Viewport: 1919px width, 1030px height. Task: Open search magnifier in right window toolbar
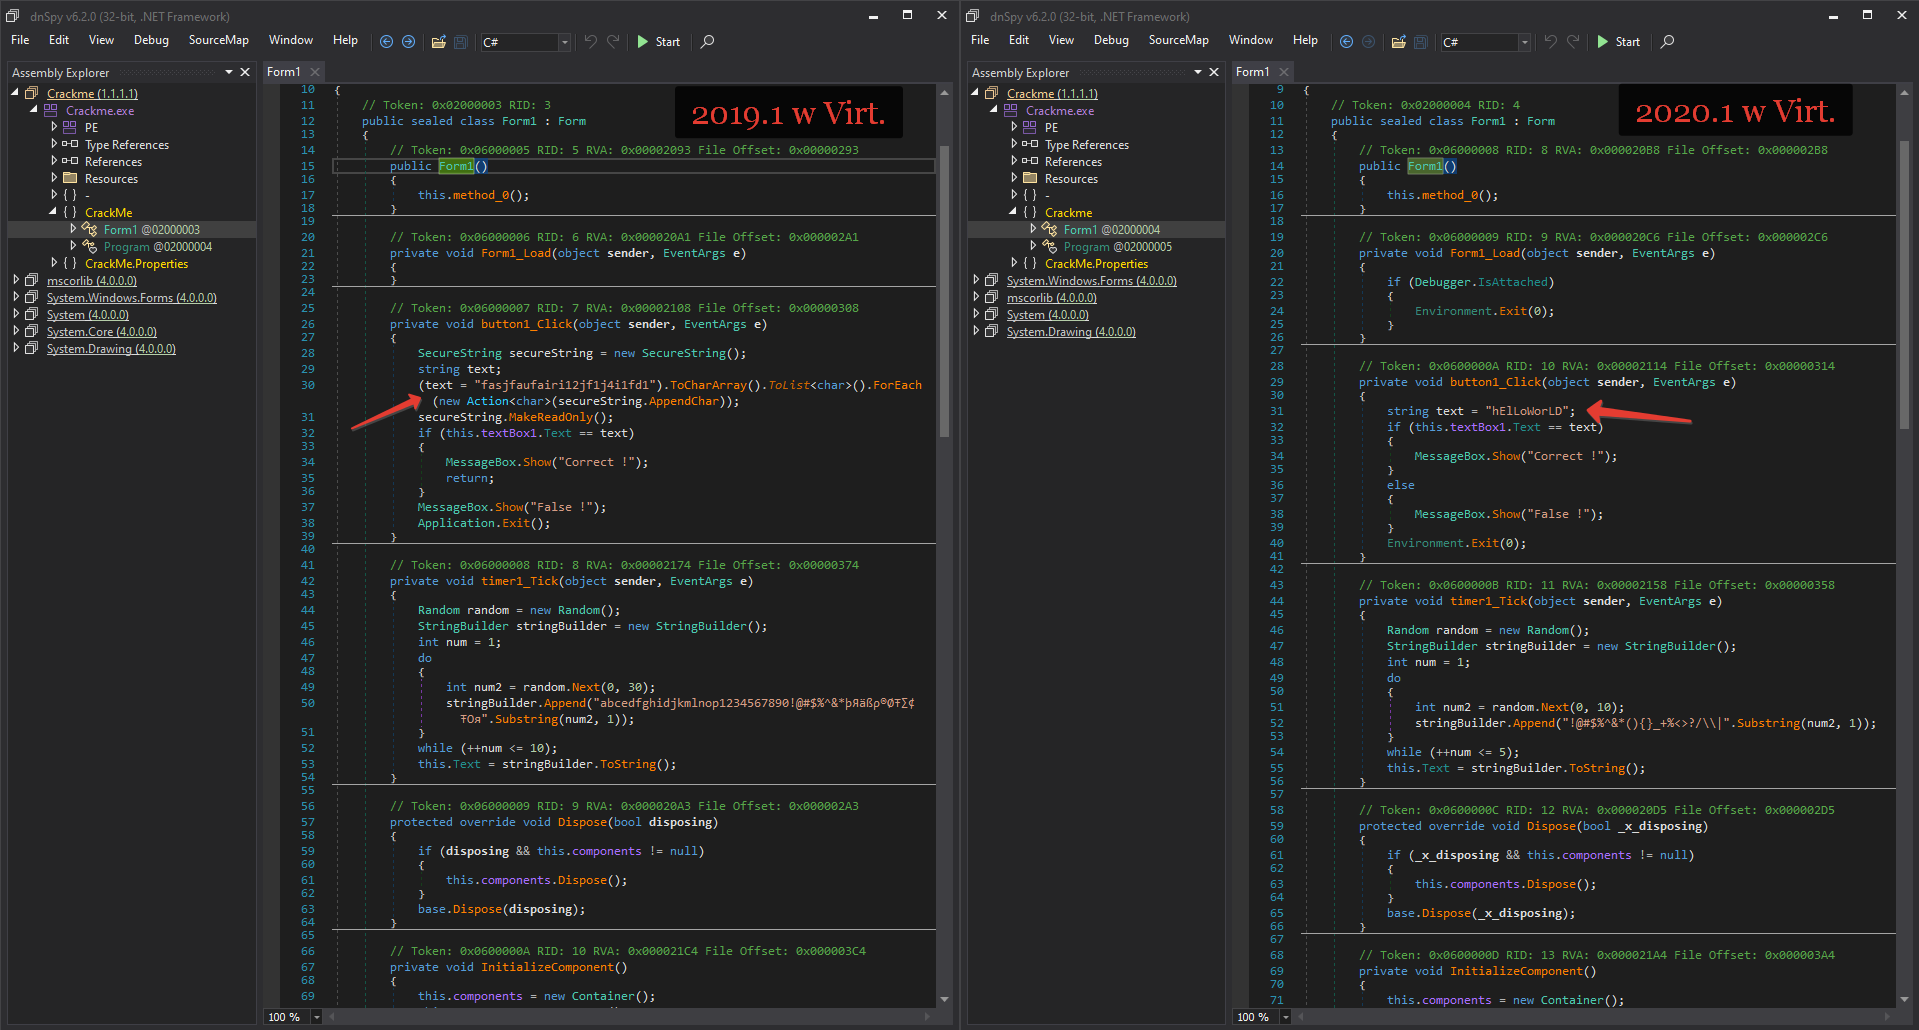tap(1667, 42)
